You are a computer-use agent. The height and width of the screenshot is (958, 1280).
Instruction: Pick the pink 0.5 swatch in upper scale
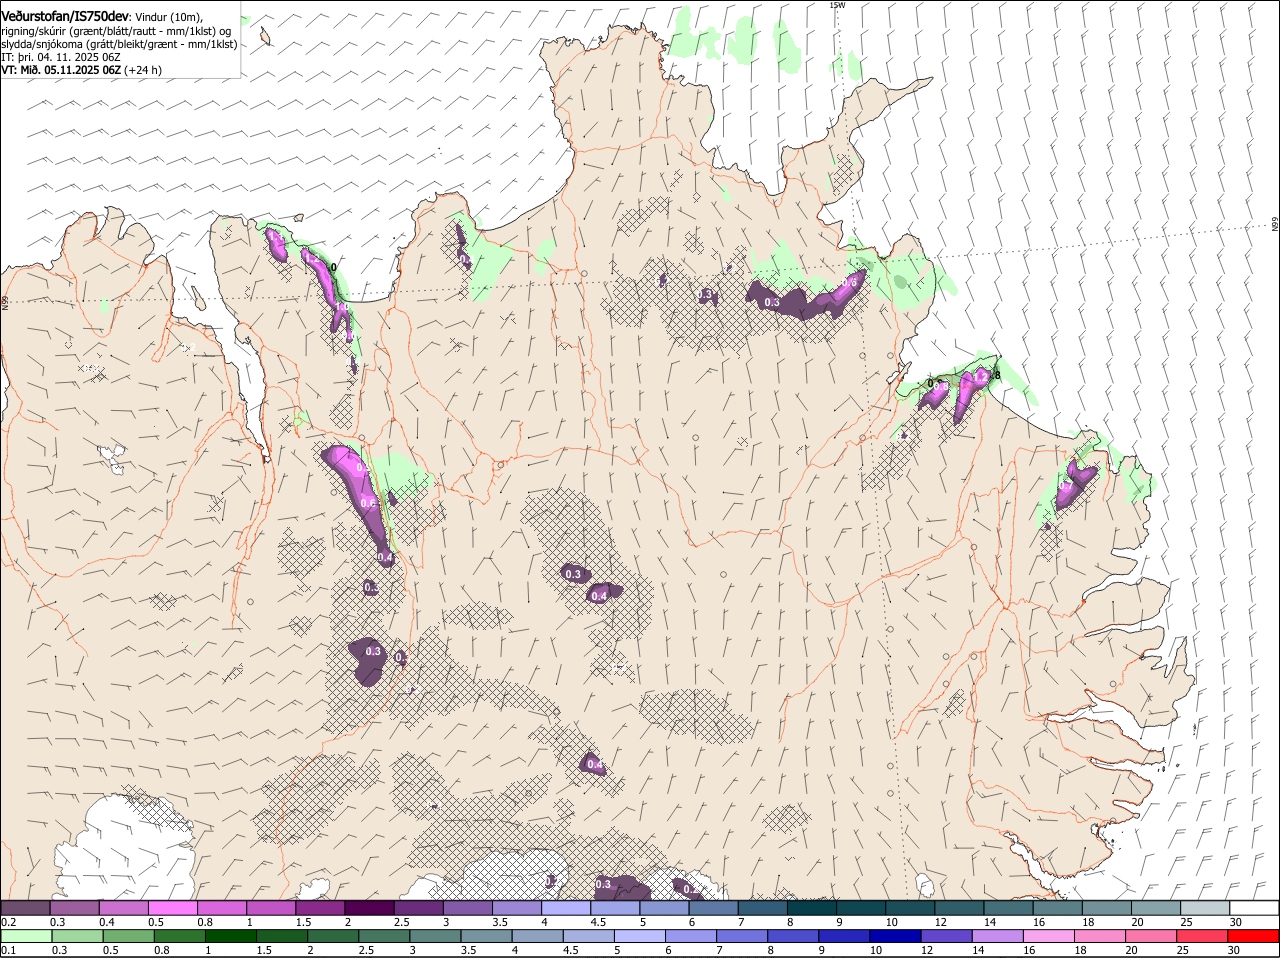coord(173,908)
